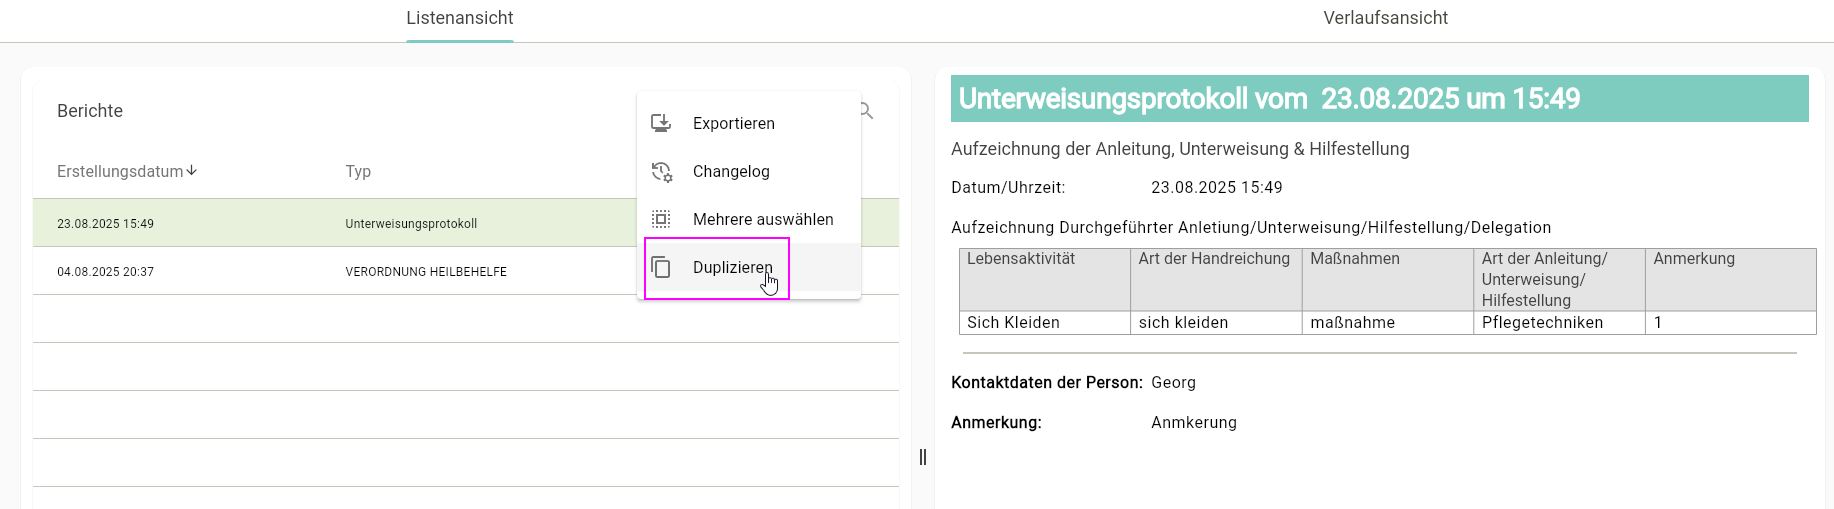
Task: Click the Berichte panel heading
Action: tap(90, 111)
